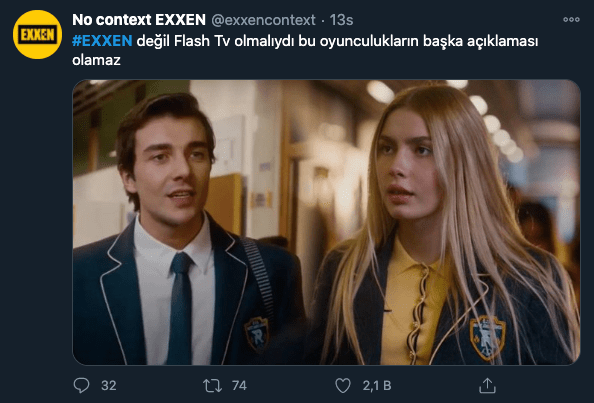Click the tweet text mentioning Flash Tv
This screenshot has width=594, height=403.
click(305, 50)
